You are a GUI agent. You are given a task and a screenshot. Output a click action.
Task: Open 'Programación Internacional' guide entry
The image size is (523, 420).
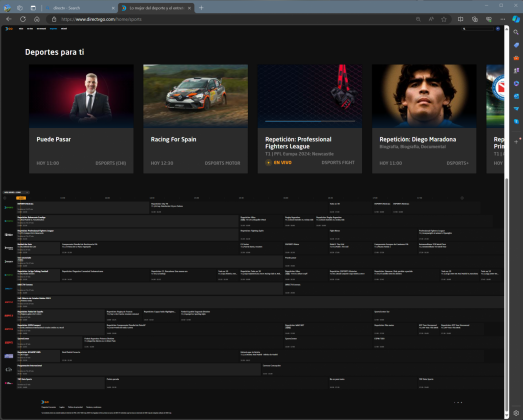[138, 370]
